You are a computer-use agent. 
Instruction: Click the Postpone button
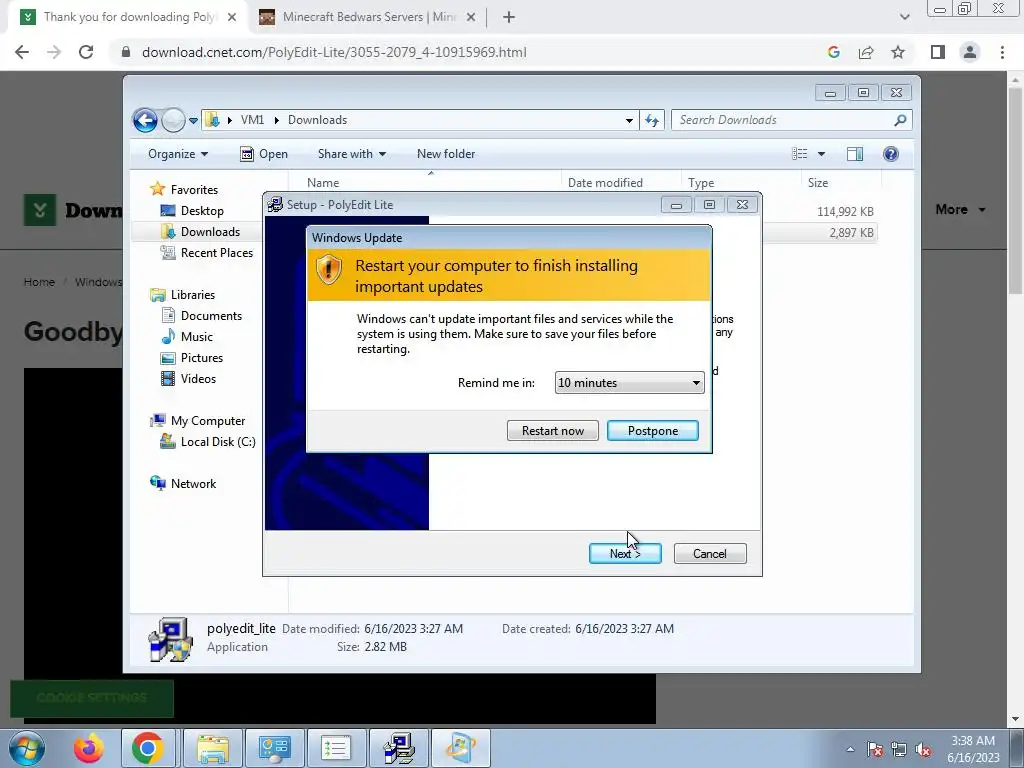pyautogui.click(x=652, y=430)
